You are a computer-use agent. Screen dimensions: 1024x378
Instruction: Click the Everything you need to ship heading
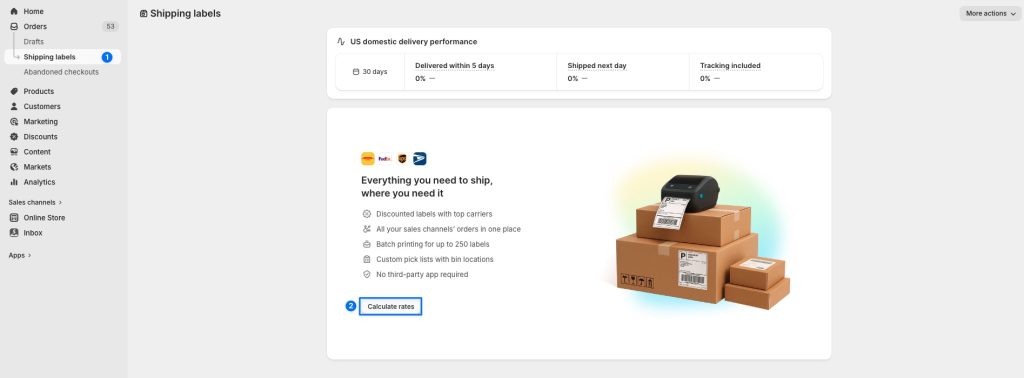pyautogui.click(x=426, y=187)
